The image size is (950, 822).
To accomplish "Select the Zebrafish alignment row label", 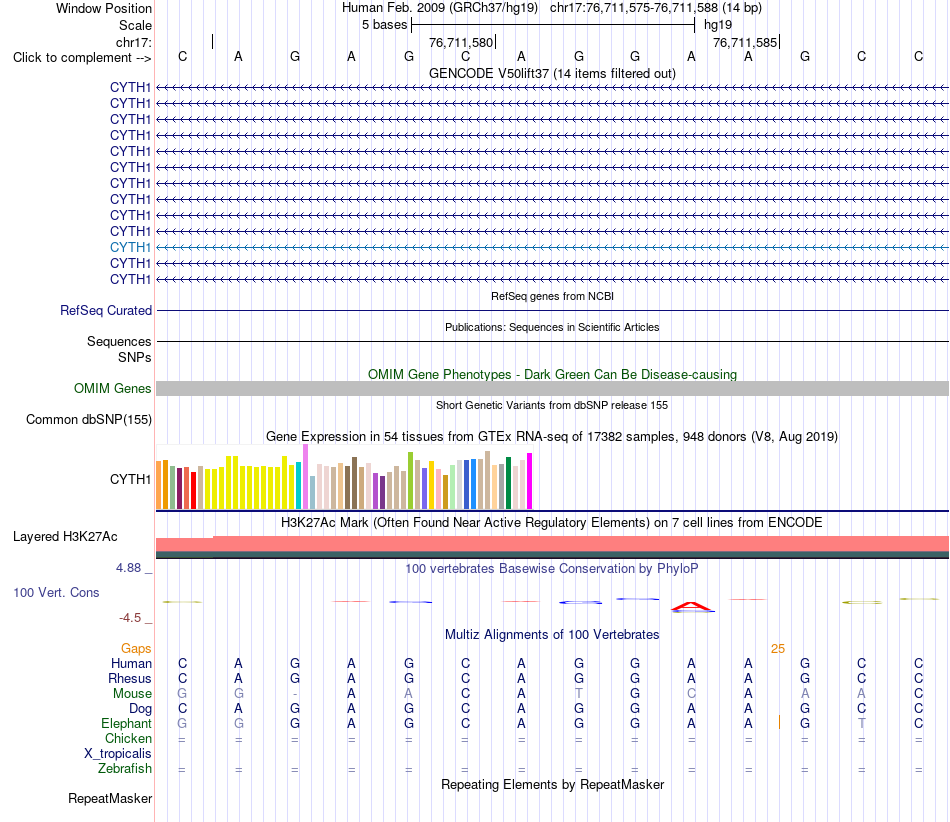I will coord(125,768).
